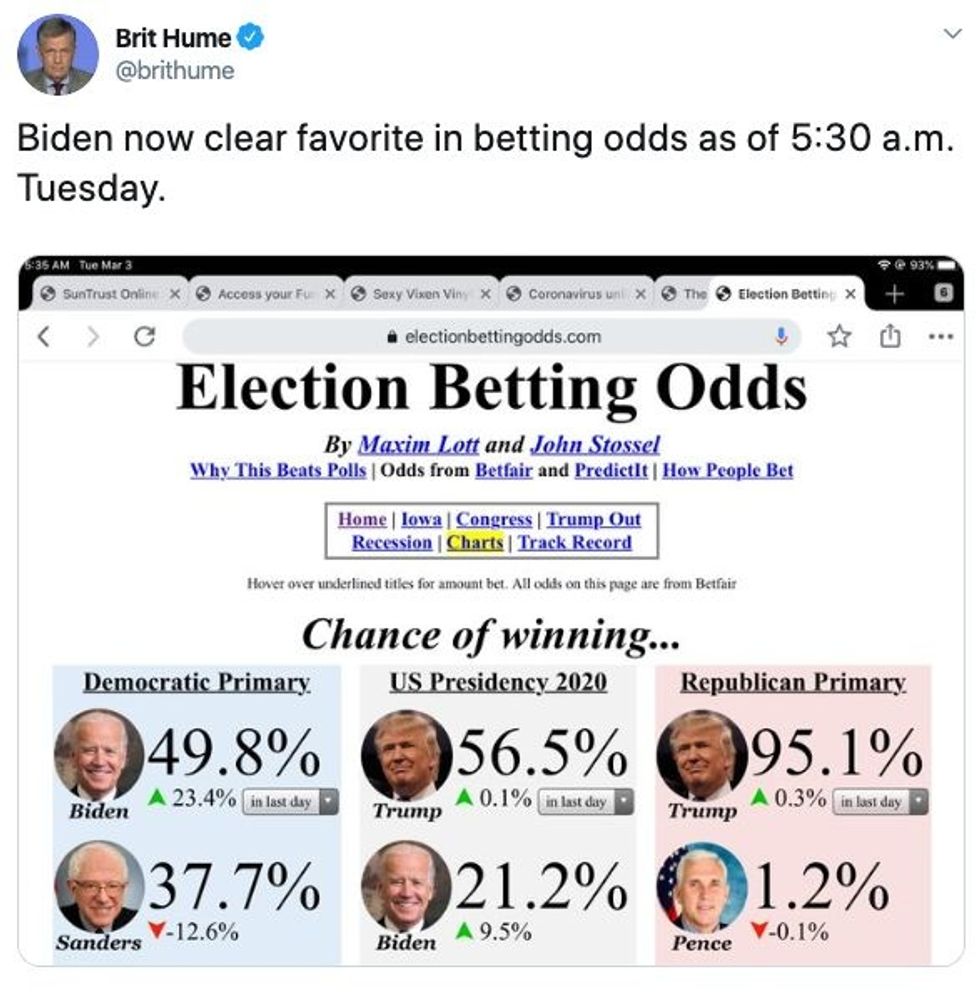Reload the page with the refresh icon
This screenshot has width=980, height=1000.
coord(144,337)
